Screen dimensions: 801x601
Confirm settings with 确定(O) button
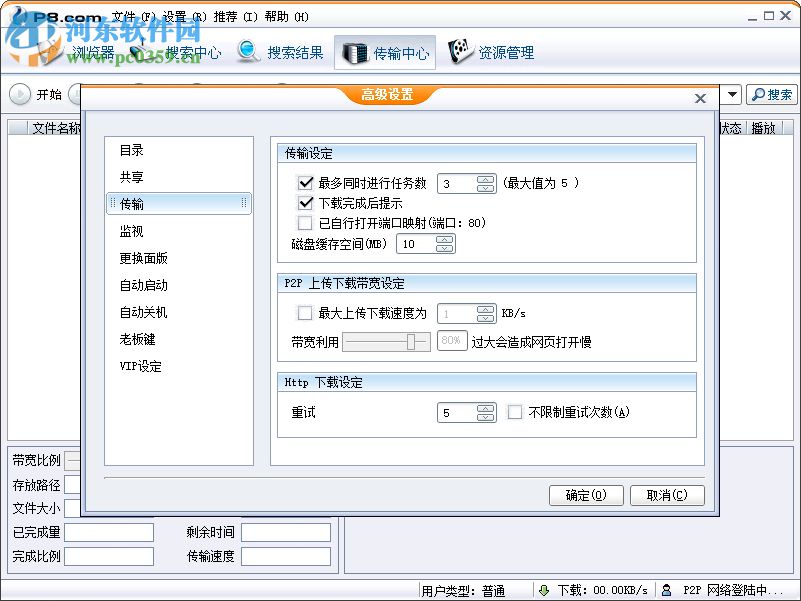click(x=586, y=495)
